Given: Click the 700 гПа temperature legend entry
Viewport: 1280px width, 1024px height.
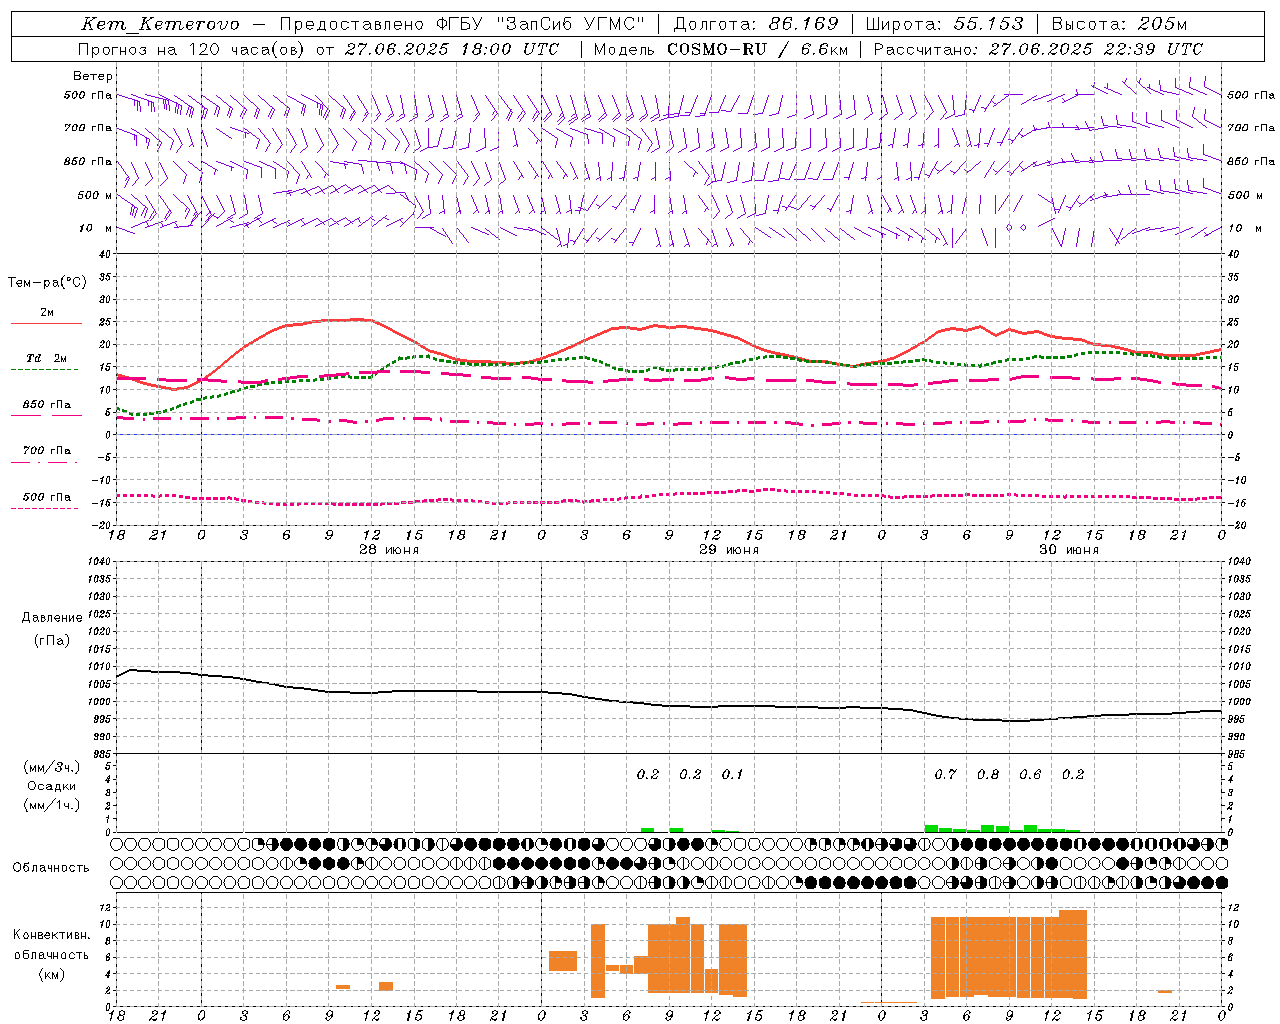Looking at the screenshot, I should click(46, 451).
